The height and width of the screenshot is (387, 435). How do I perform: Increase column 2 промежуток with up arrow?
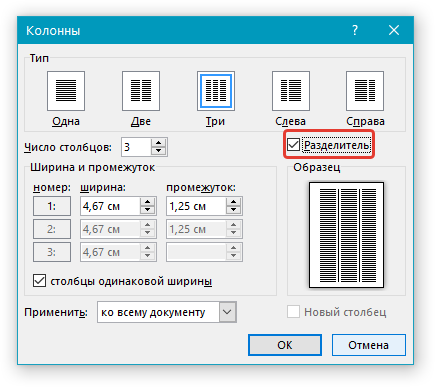pos(233,225)
